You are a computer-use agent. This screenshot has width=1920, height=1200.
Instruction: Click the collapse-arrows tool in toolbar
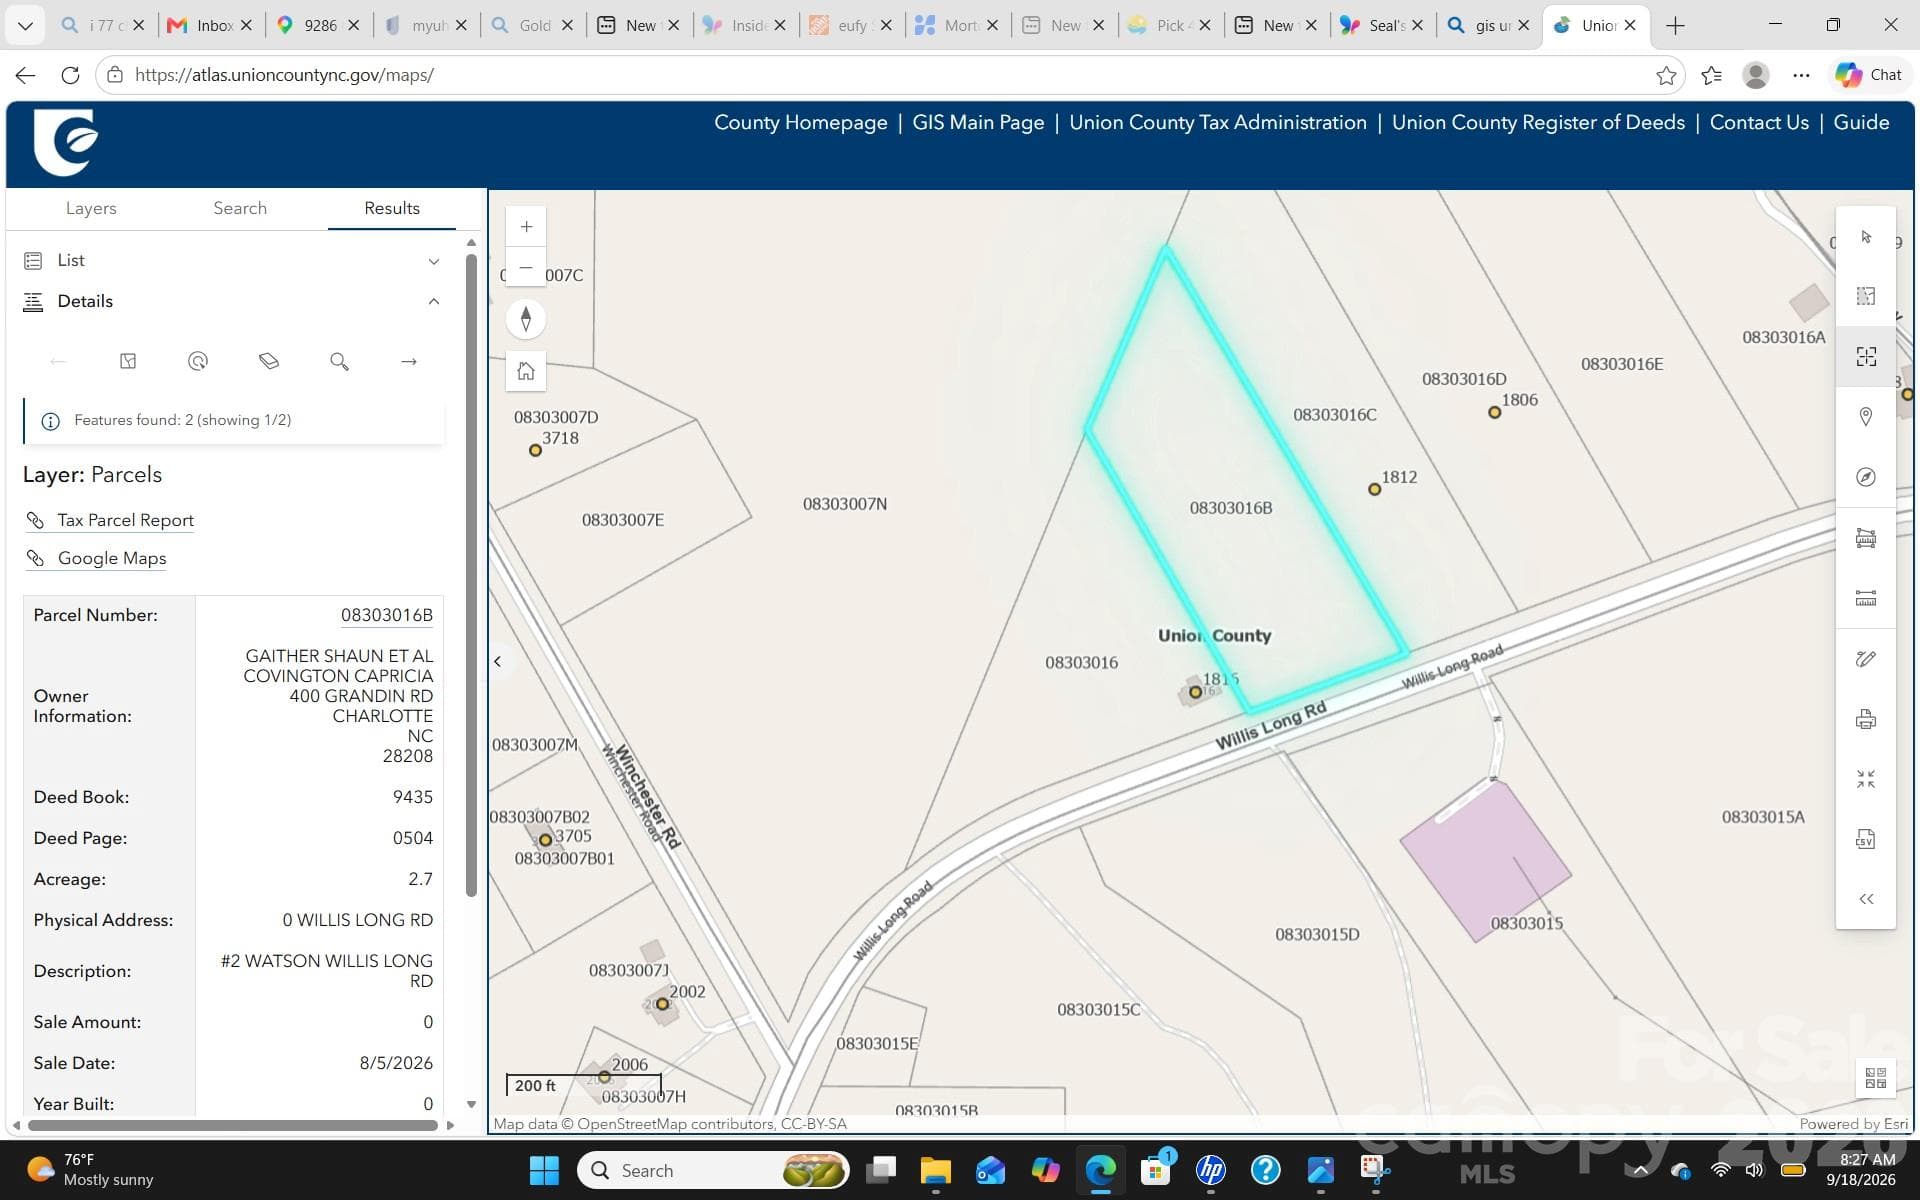(1866, 779)
